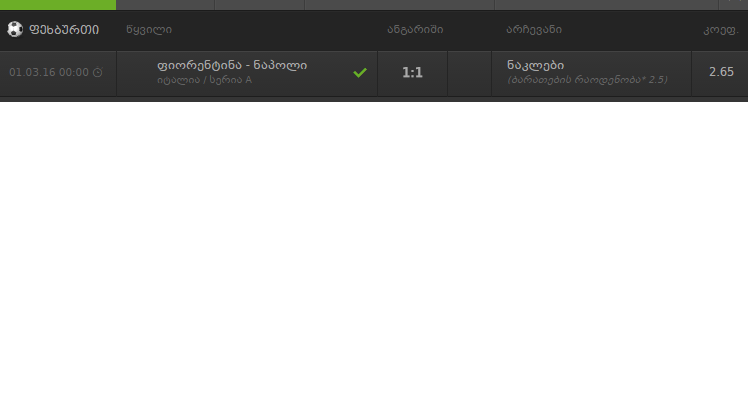Click the წყვილი column header
748x418 pixels.
pos(149,30)
